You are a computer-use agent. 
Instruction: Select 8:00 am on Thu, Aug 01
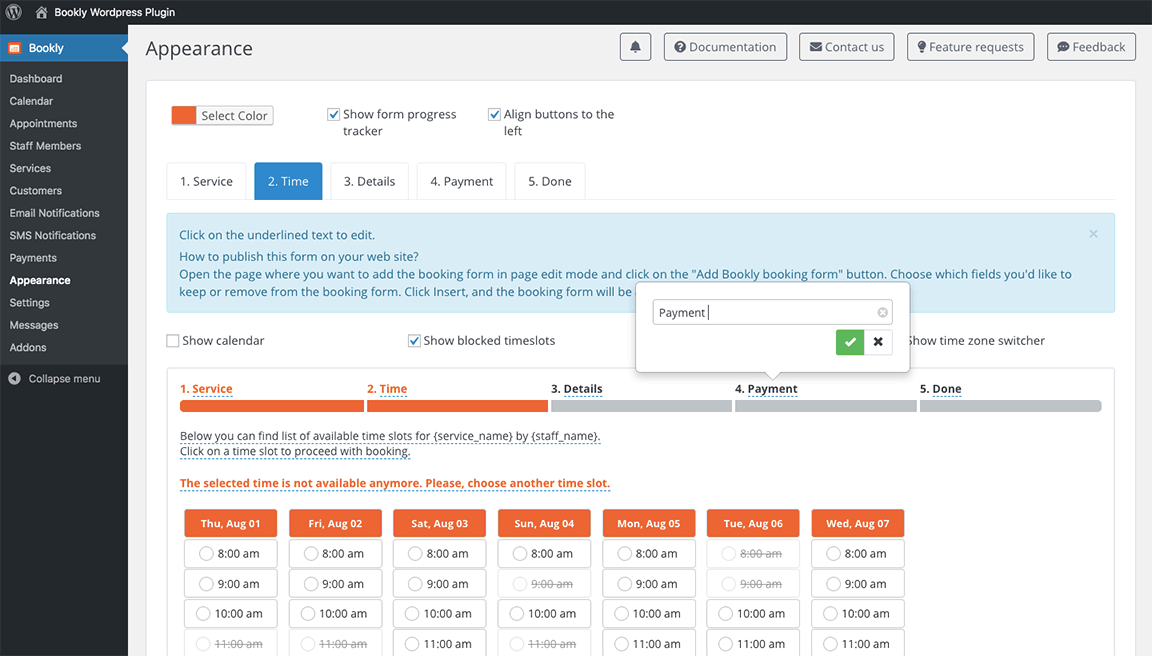click(x=230, y=554)
